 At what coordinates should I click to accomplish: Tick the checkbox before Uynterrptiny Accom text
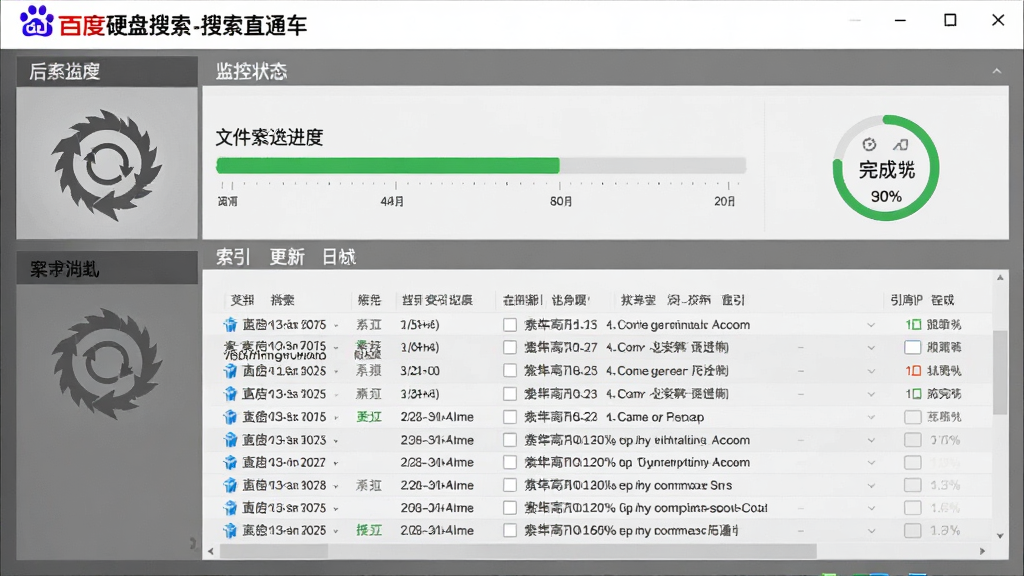coord(510,462)
